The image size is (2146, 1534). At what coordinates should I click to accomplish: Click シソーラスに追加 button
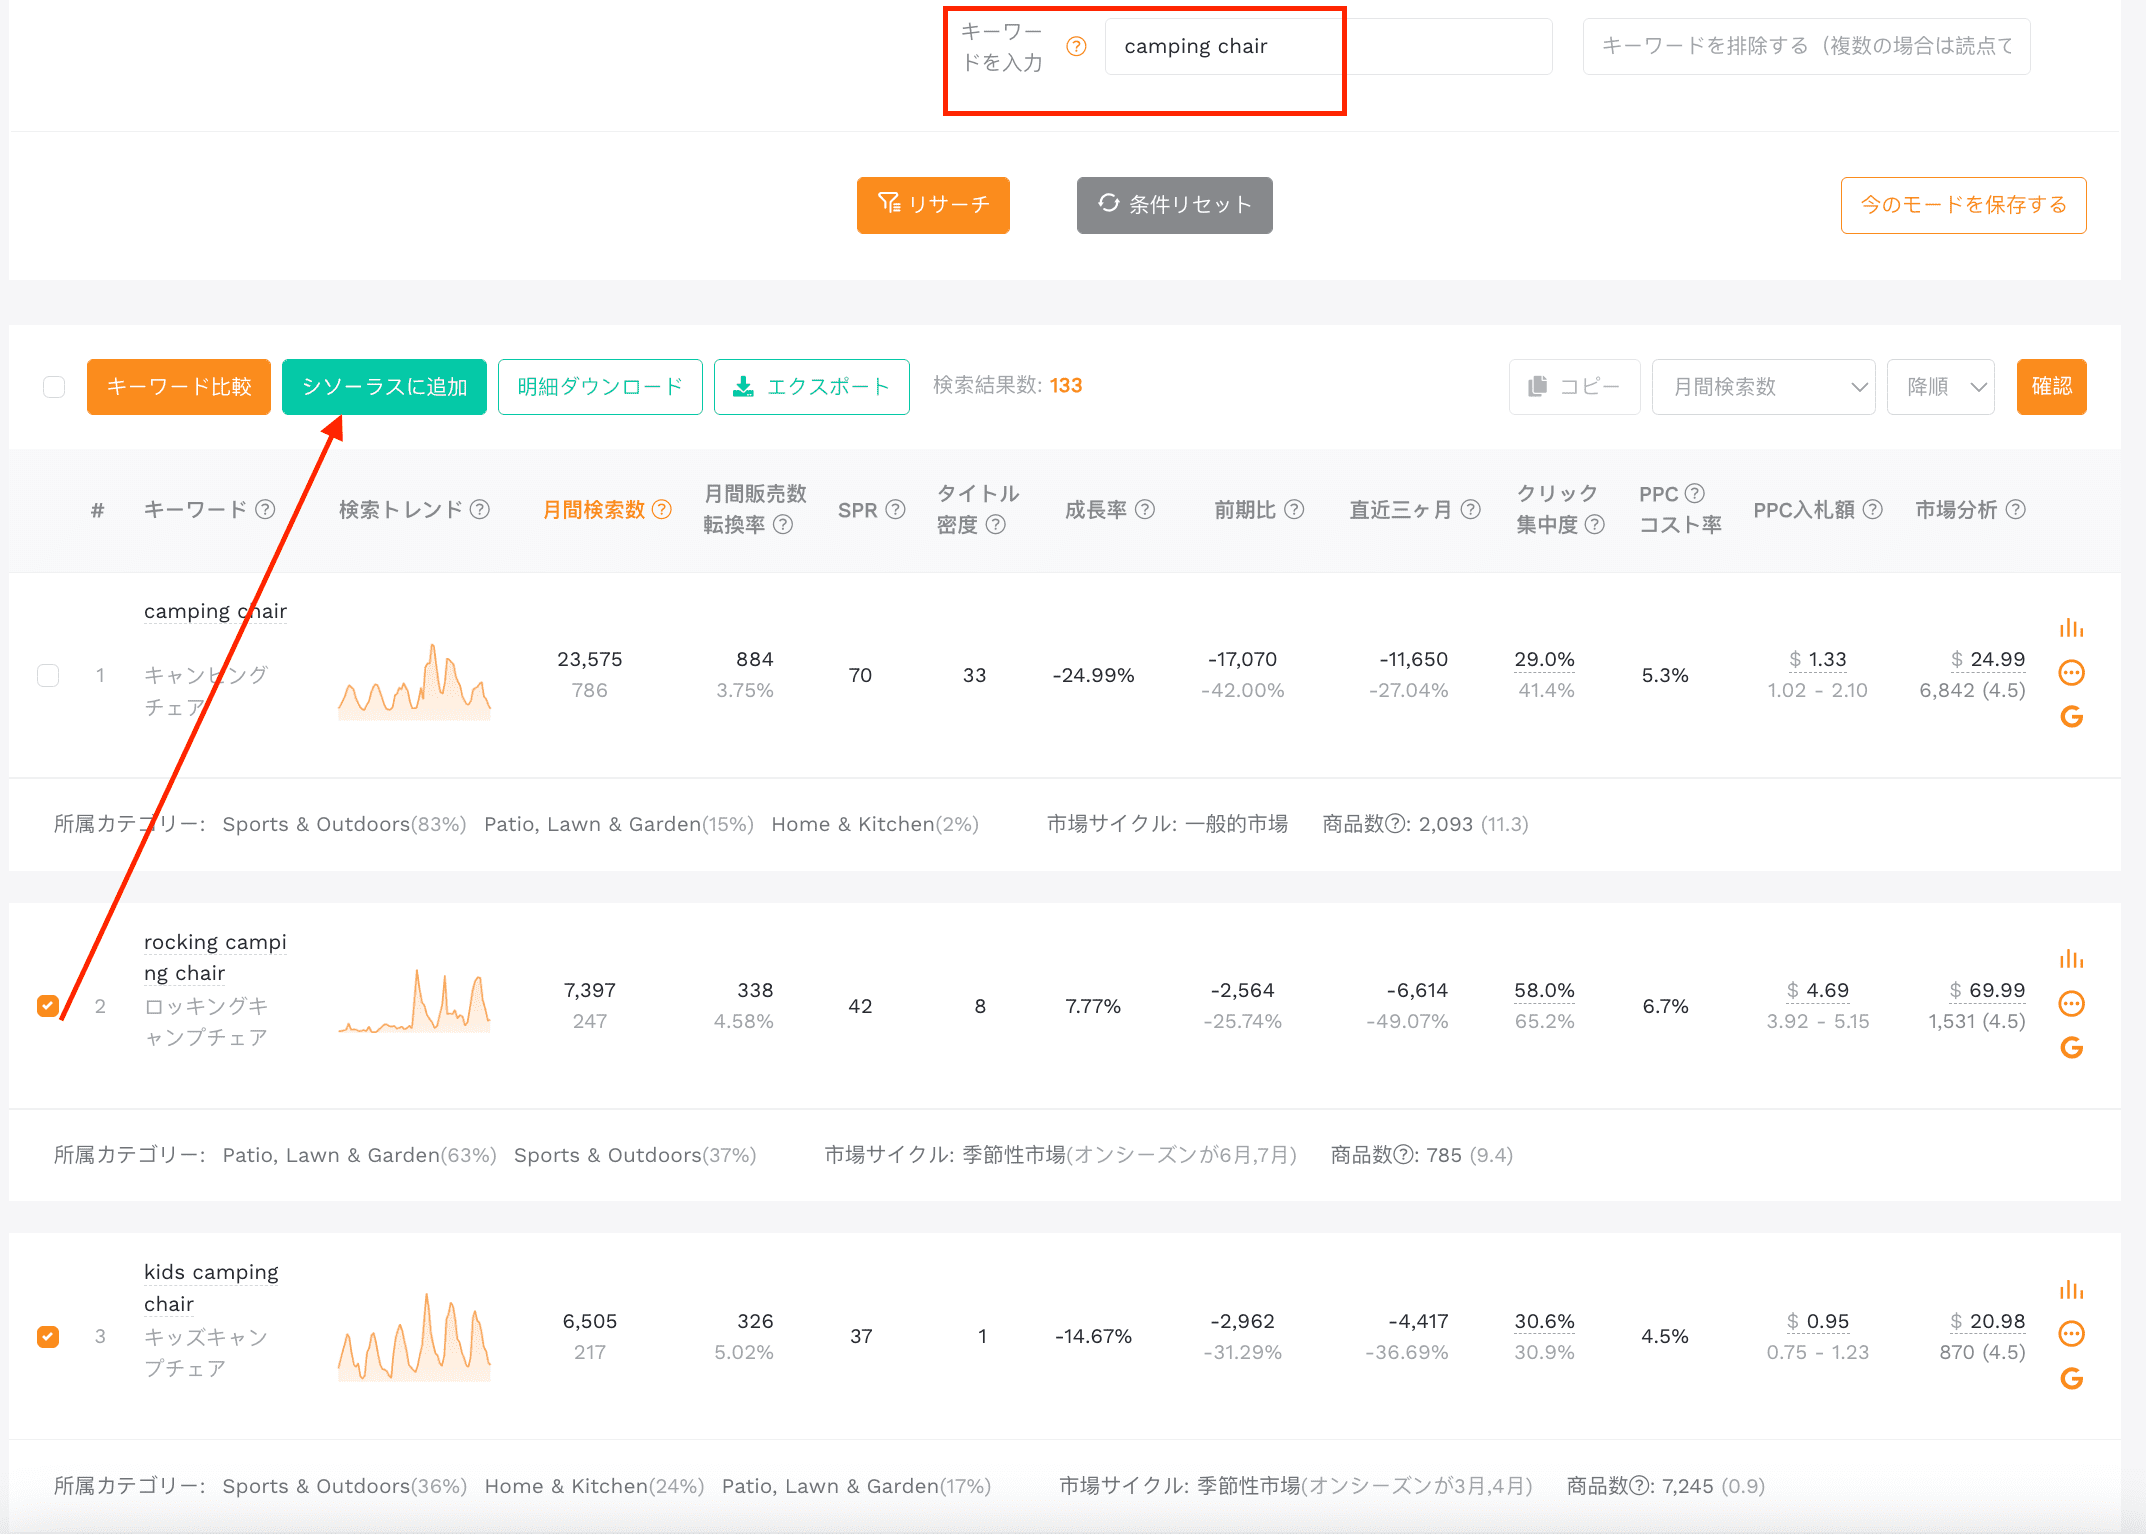tap(384, 387)
